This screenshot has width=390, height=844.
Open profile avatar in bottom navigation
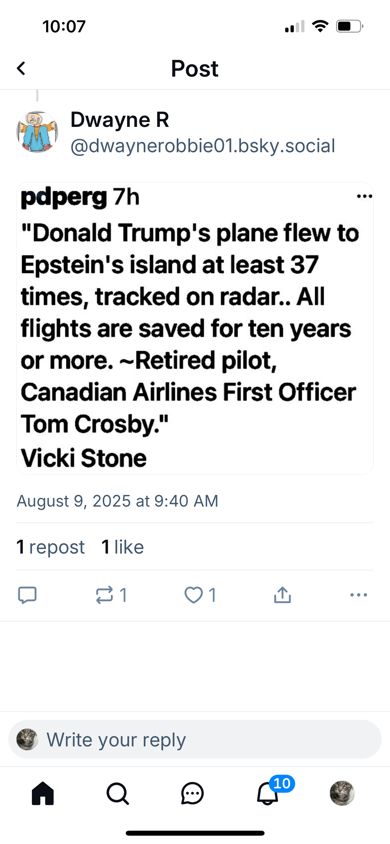342,793
